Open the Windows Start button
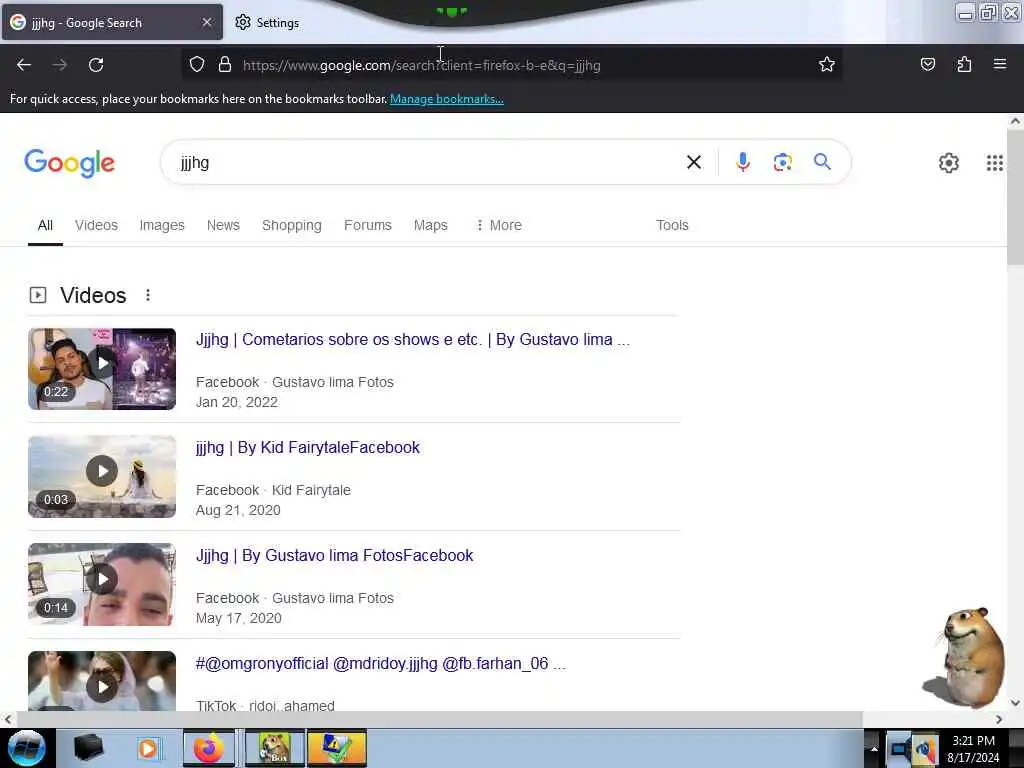Screen dimensions: 1024x768 coord(26,748)
